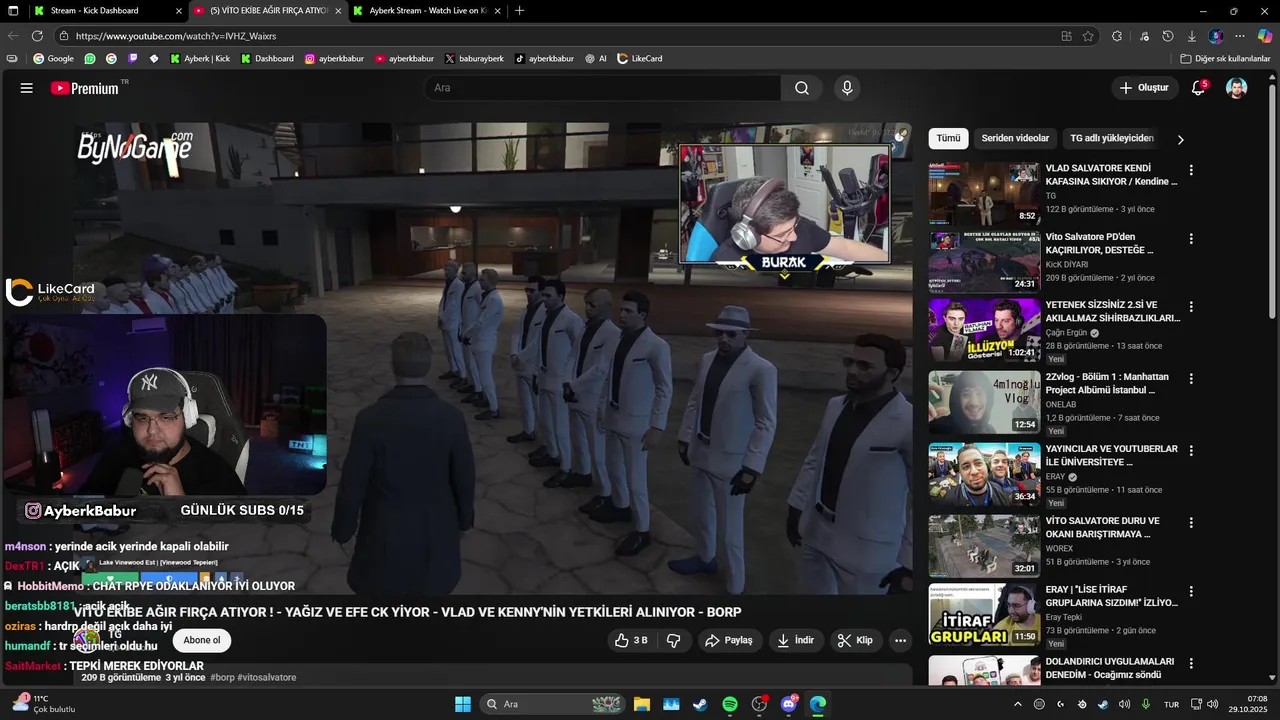Bookmark this page with star icon
1280x720 pixels.
point(1088,36)
